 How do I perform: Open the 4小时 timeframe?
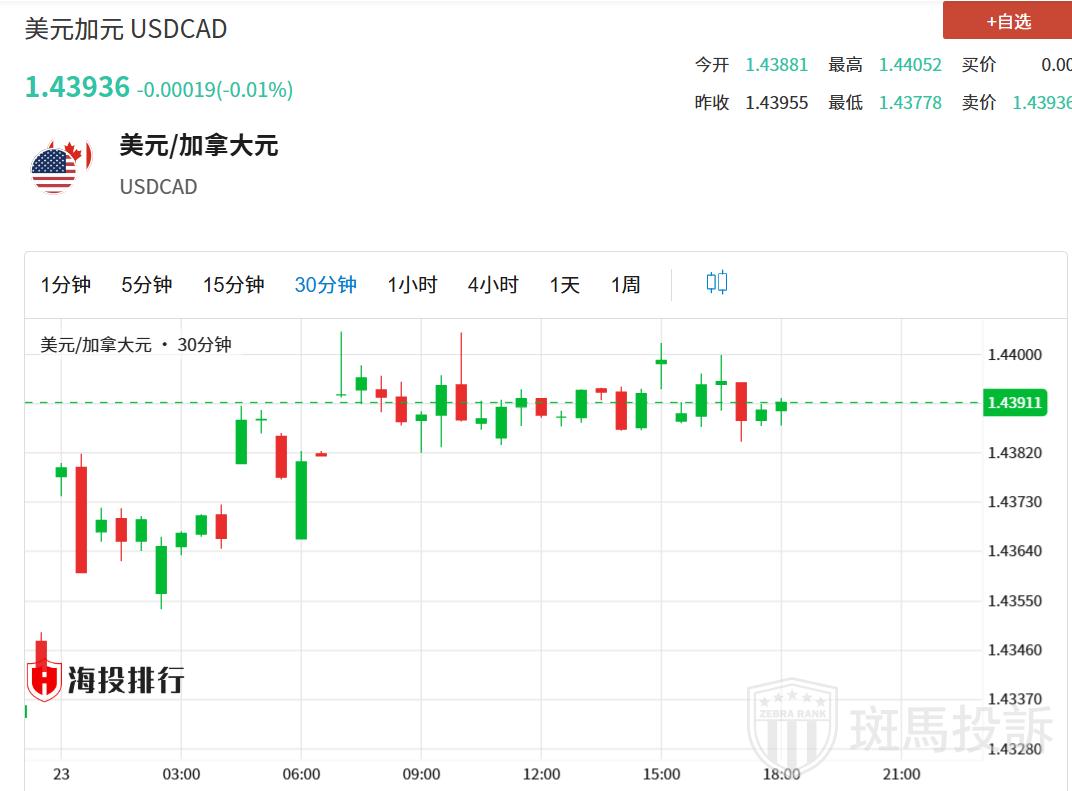[x=493, y=285]
